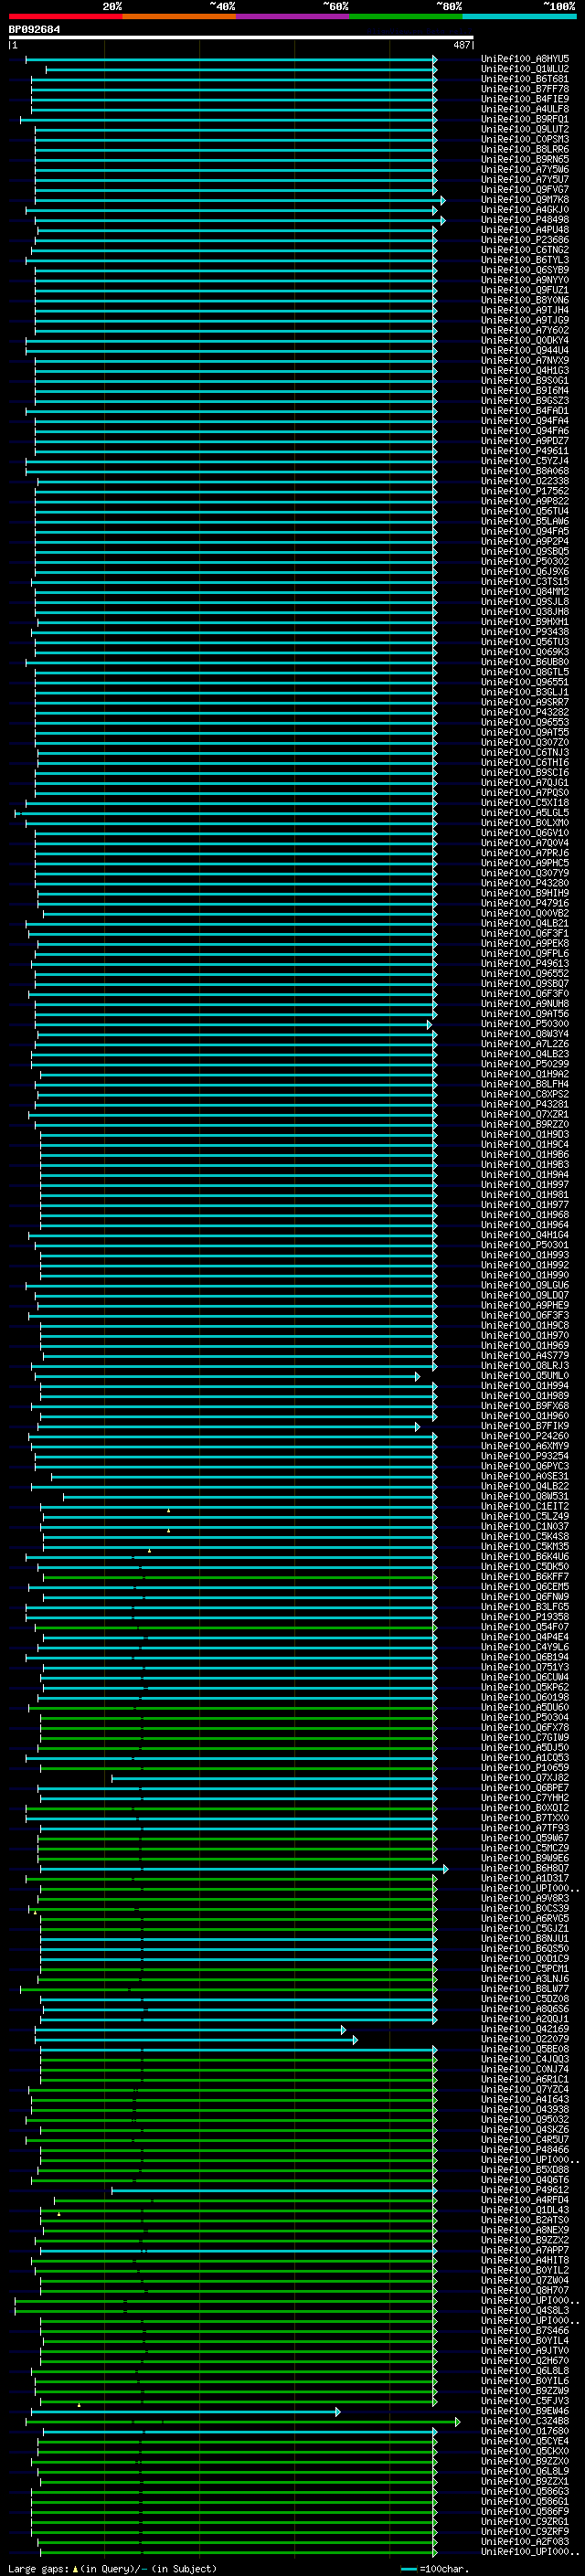Click hit label UniRef100_C6TNG2

[x=525, y=250]
